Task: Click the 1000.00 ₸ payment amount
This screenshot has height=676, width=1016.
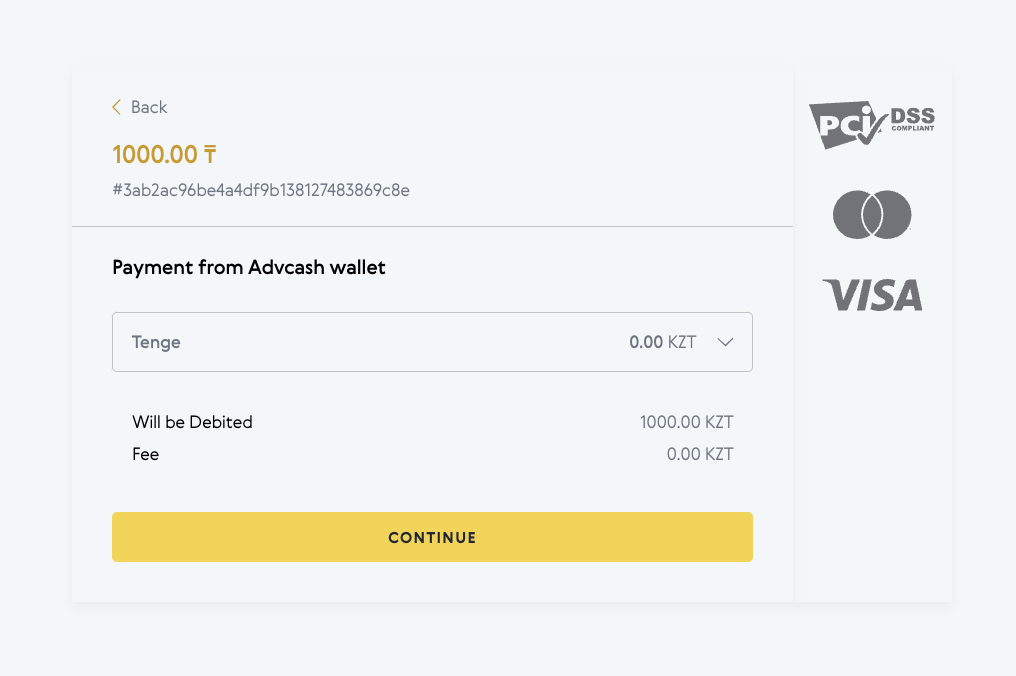Action: click(x=165, y=154)
